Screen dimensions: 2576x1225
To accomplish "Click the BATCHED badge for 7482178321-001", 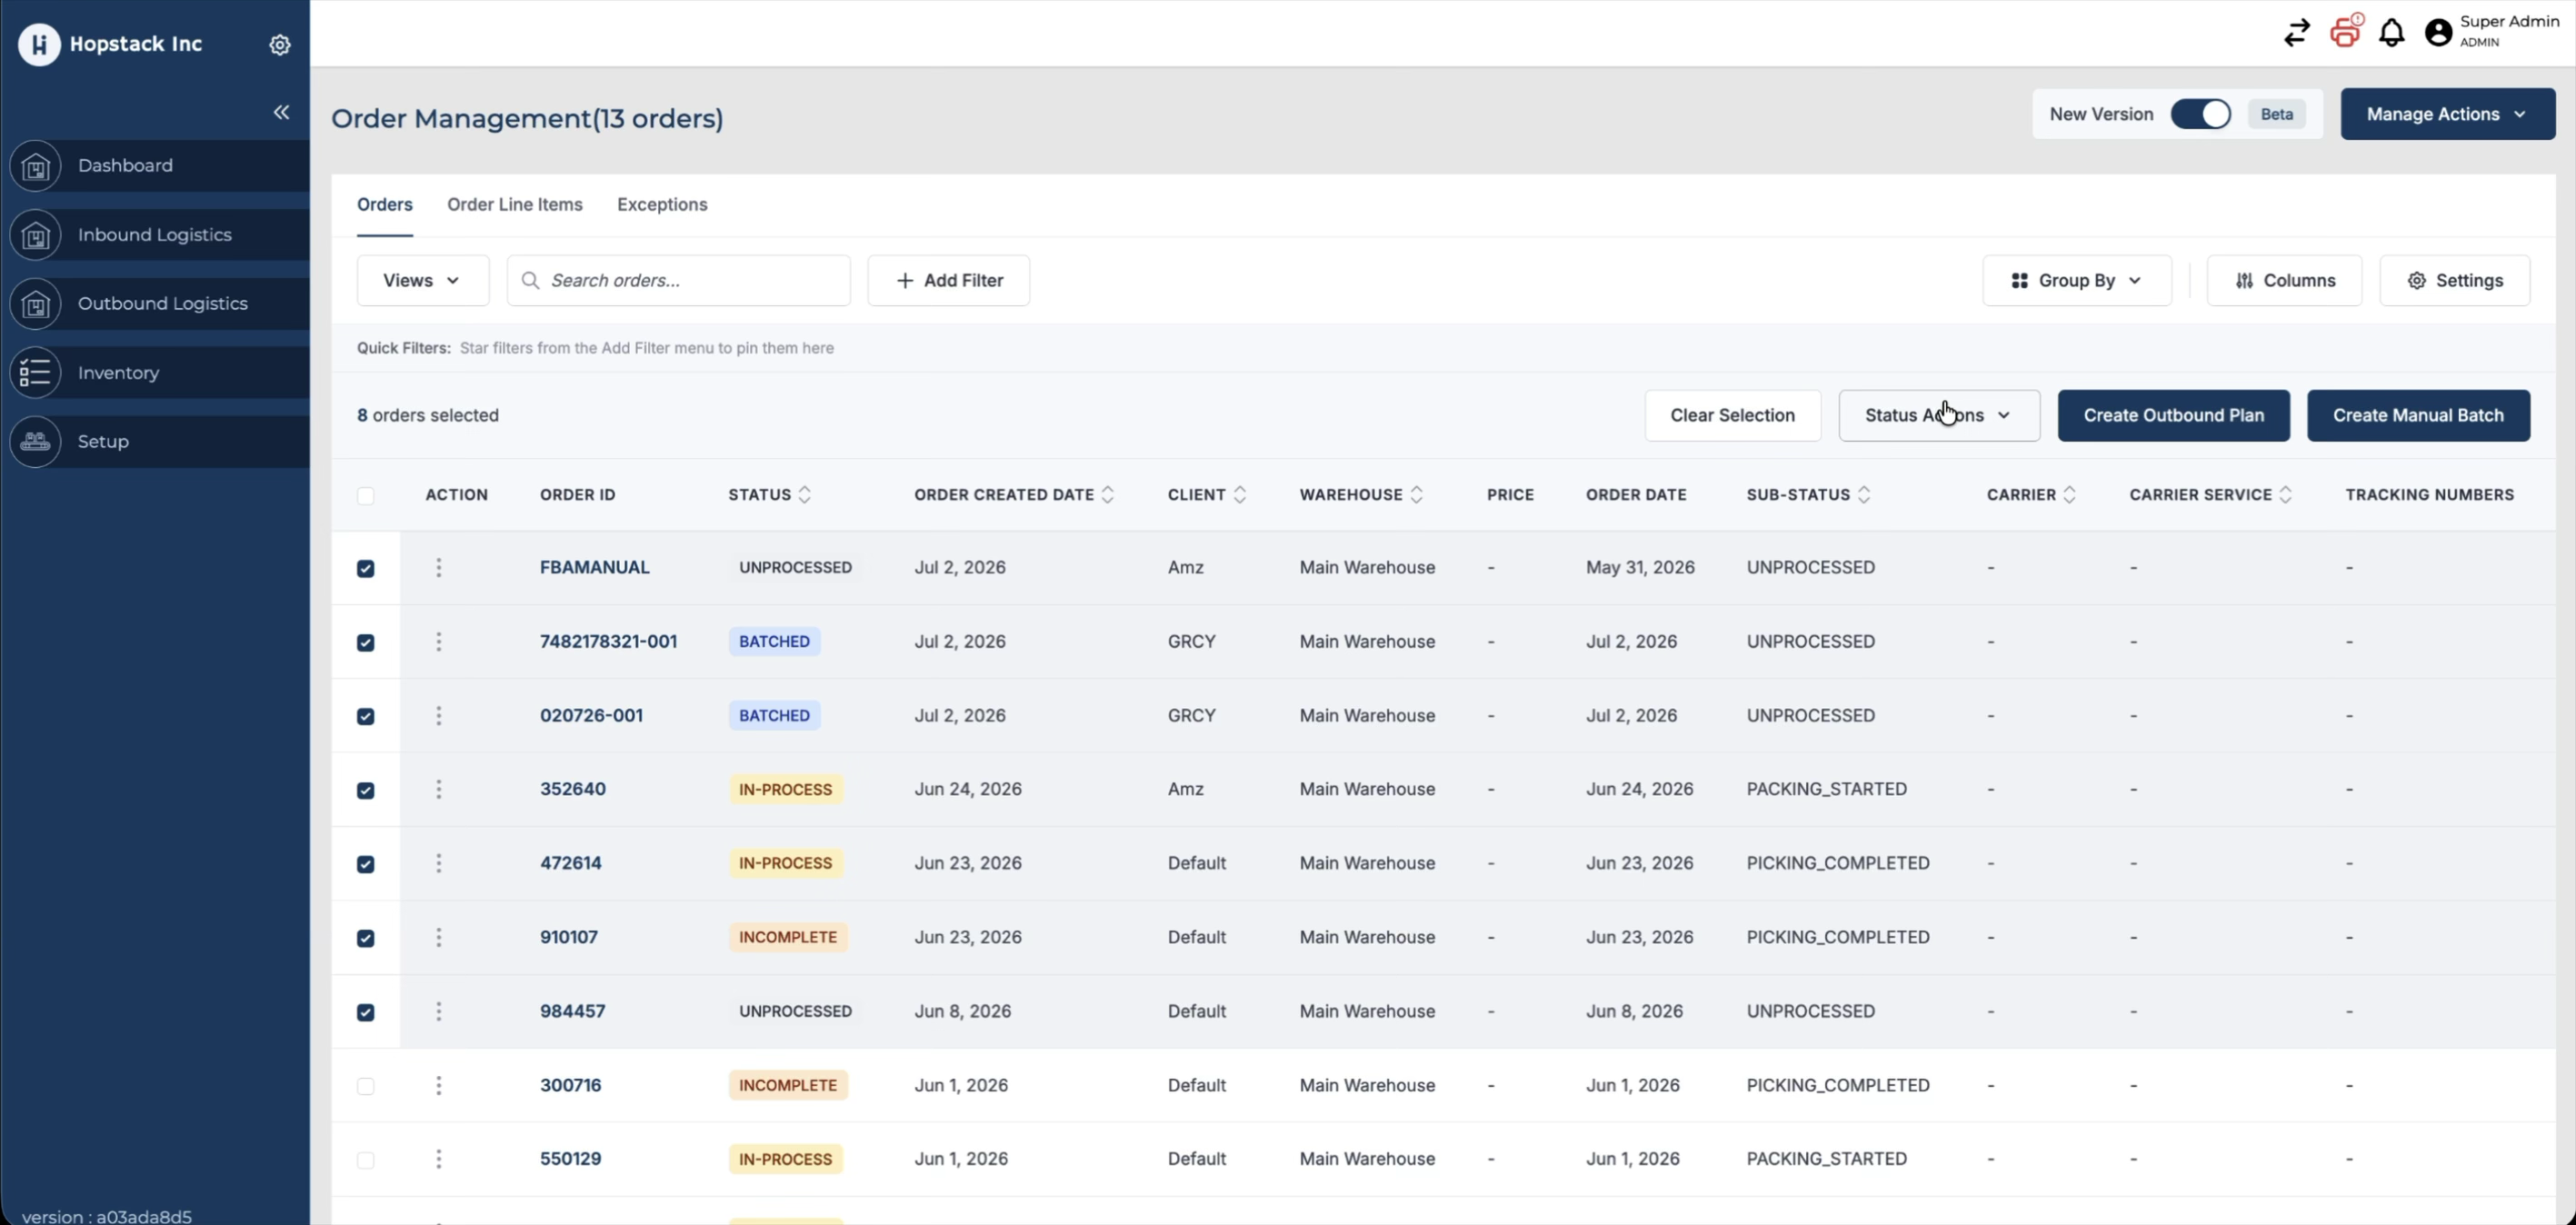I will click(x=774, y=642).
